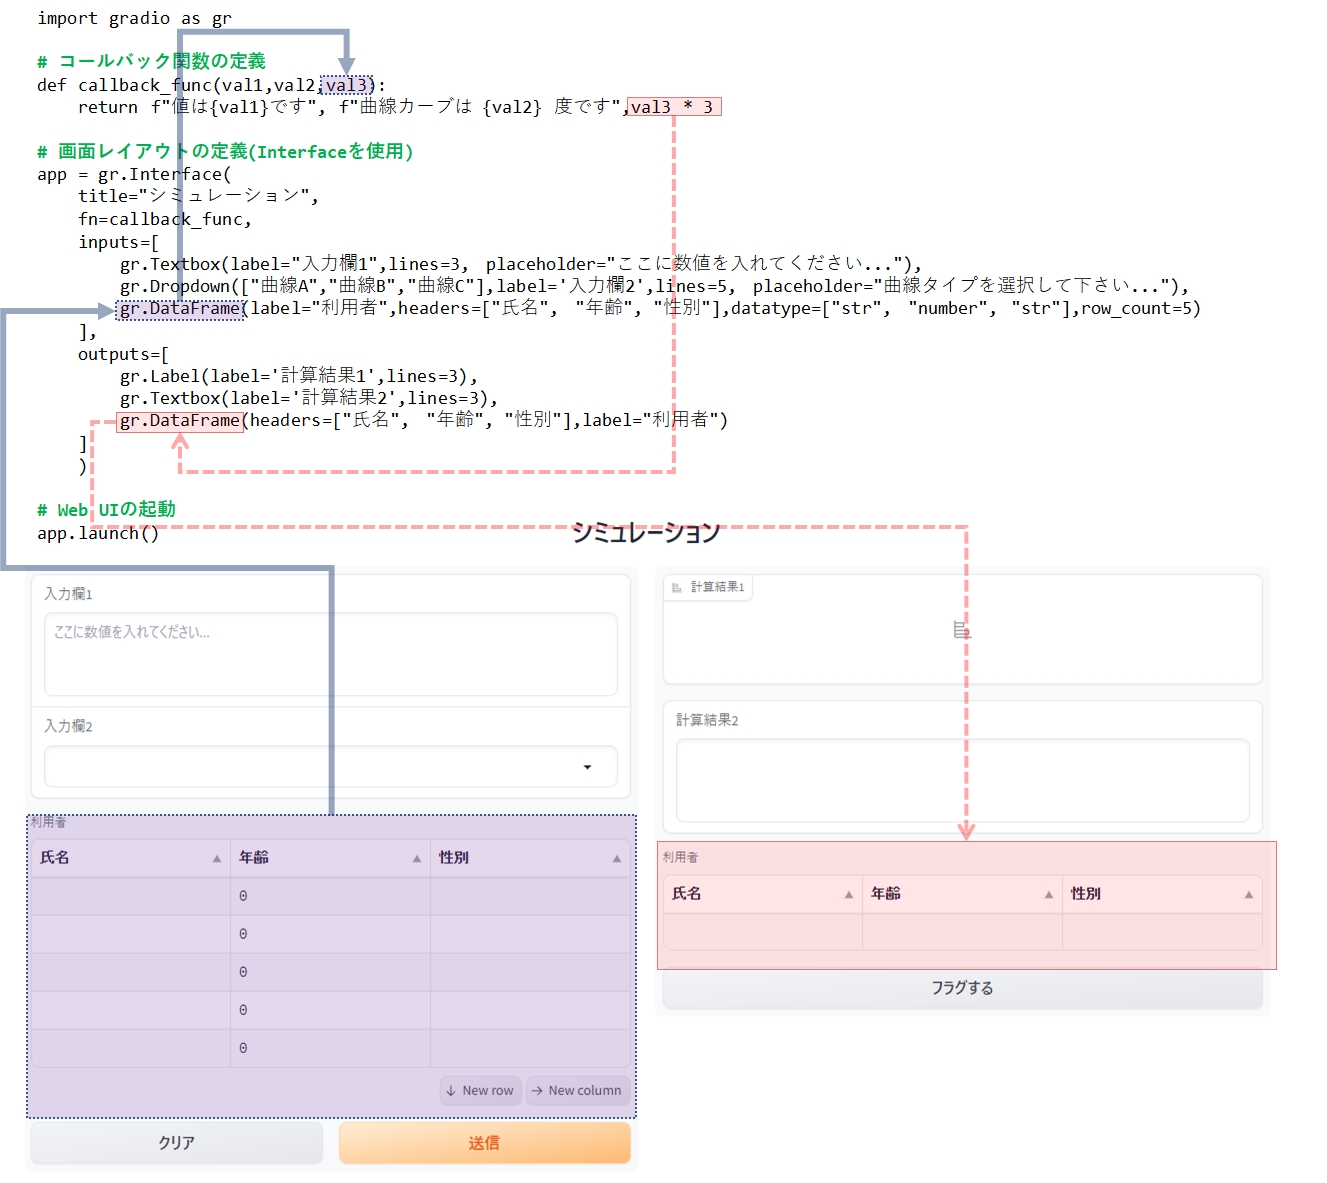This screenshot has height=1183, width=1327.
Task: Click the placeholder chart icon inside 計算結果1 panel
Action: (963, 629)
